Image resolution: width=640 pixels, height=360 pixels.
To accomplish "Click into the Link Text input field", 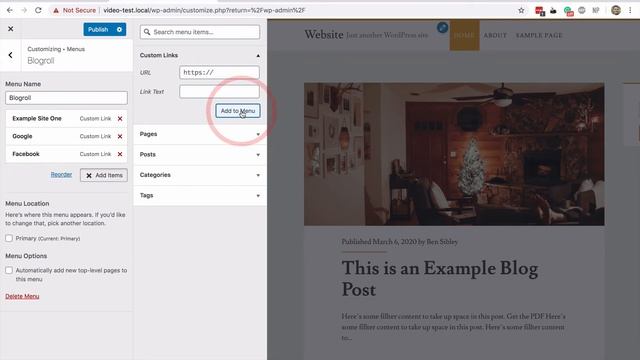I will point(219,91).
